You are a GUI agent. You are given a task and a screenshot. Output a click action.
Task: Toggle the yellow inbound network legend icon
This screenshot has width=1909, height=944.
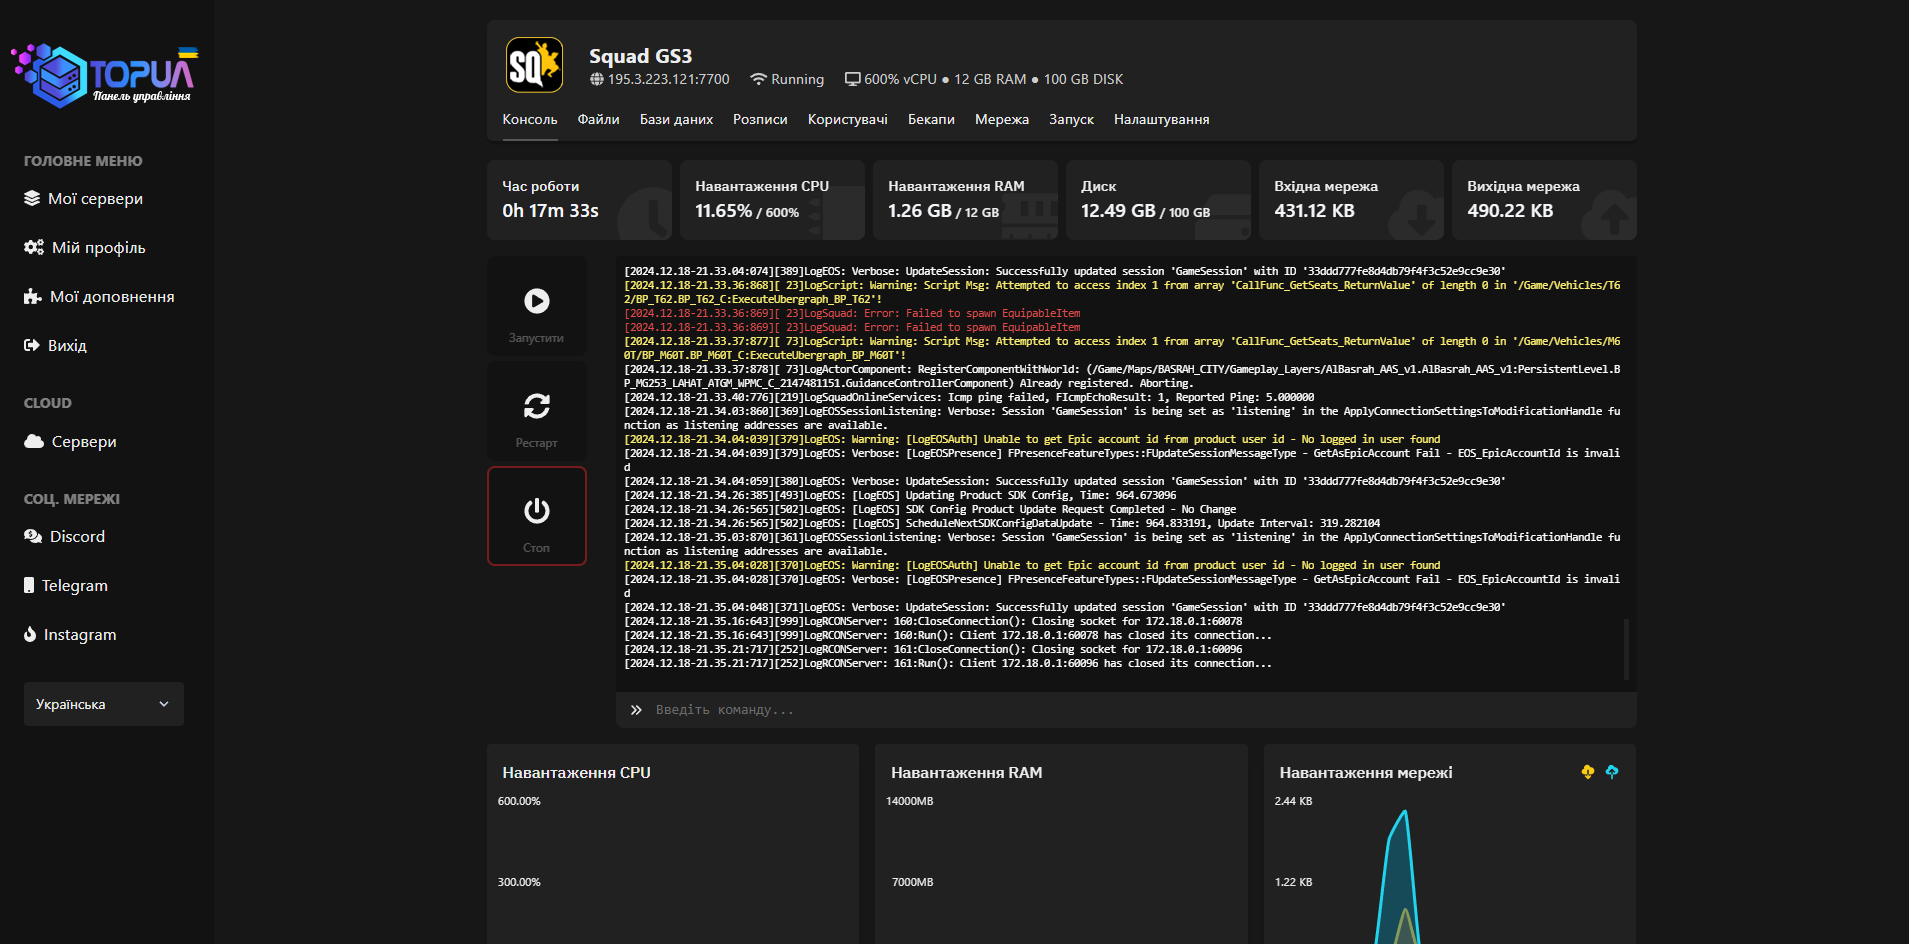[x=1587, y=772]
